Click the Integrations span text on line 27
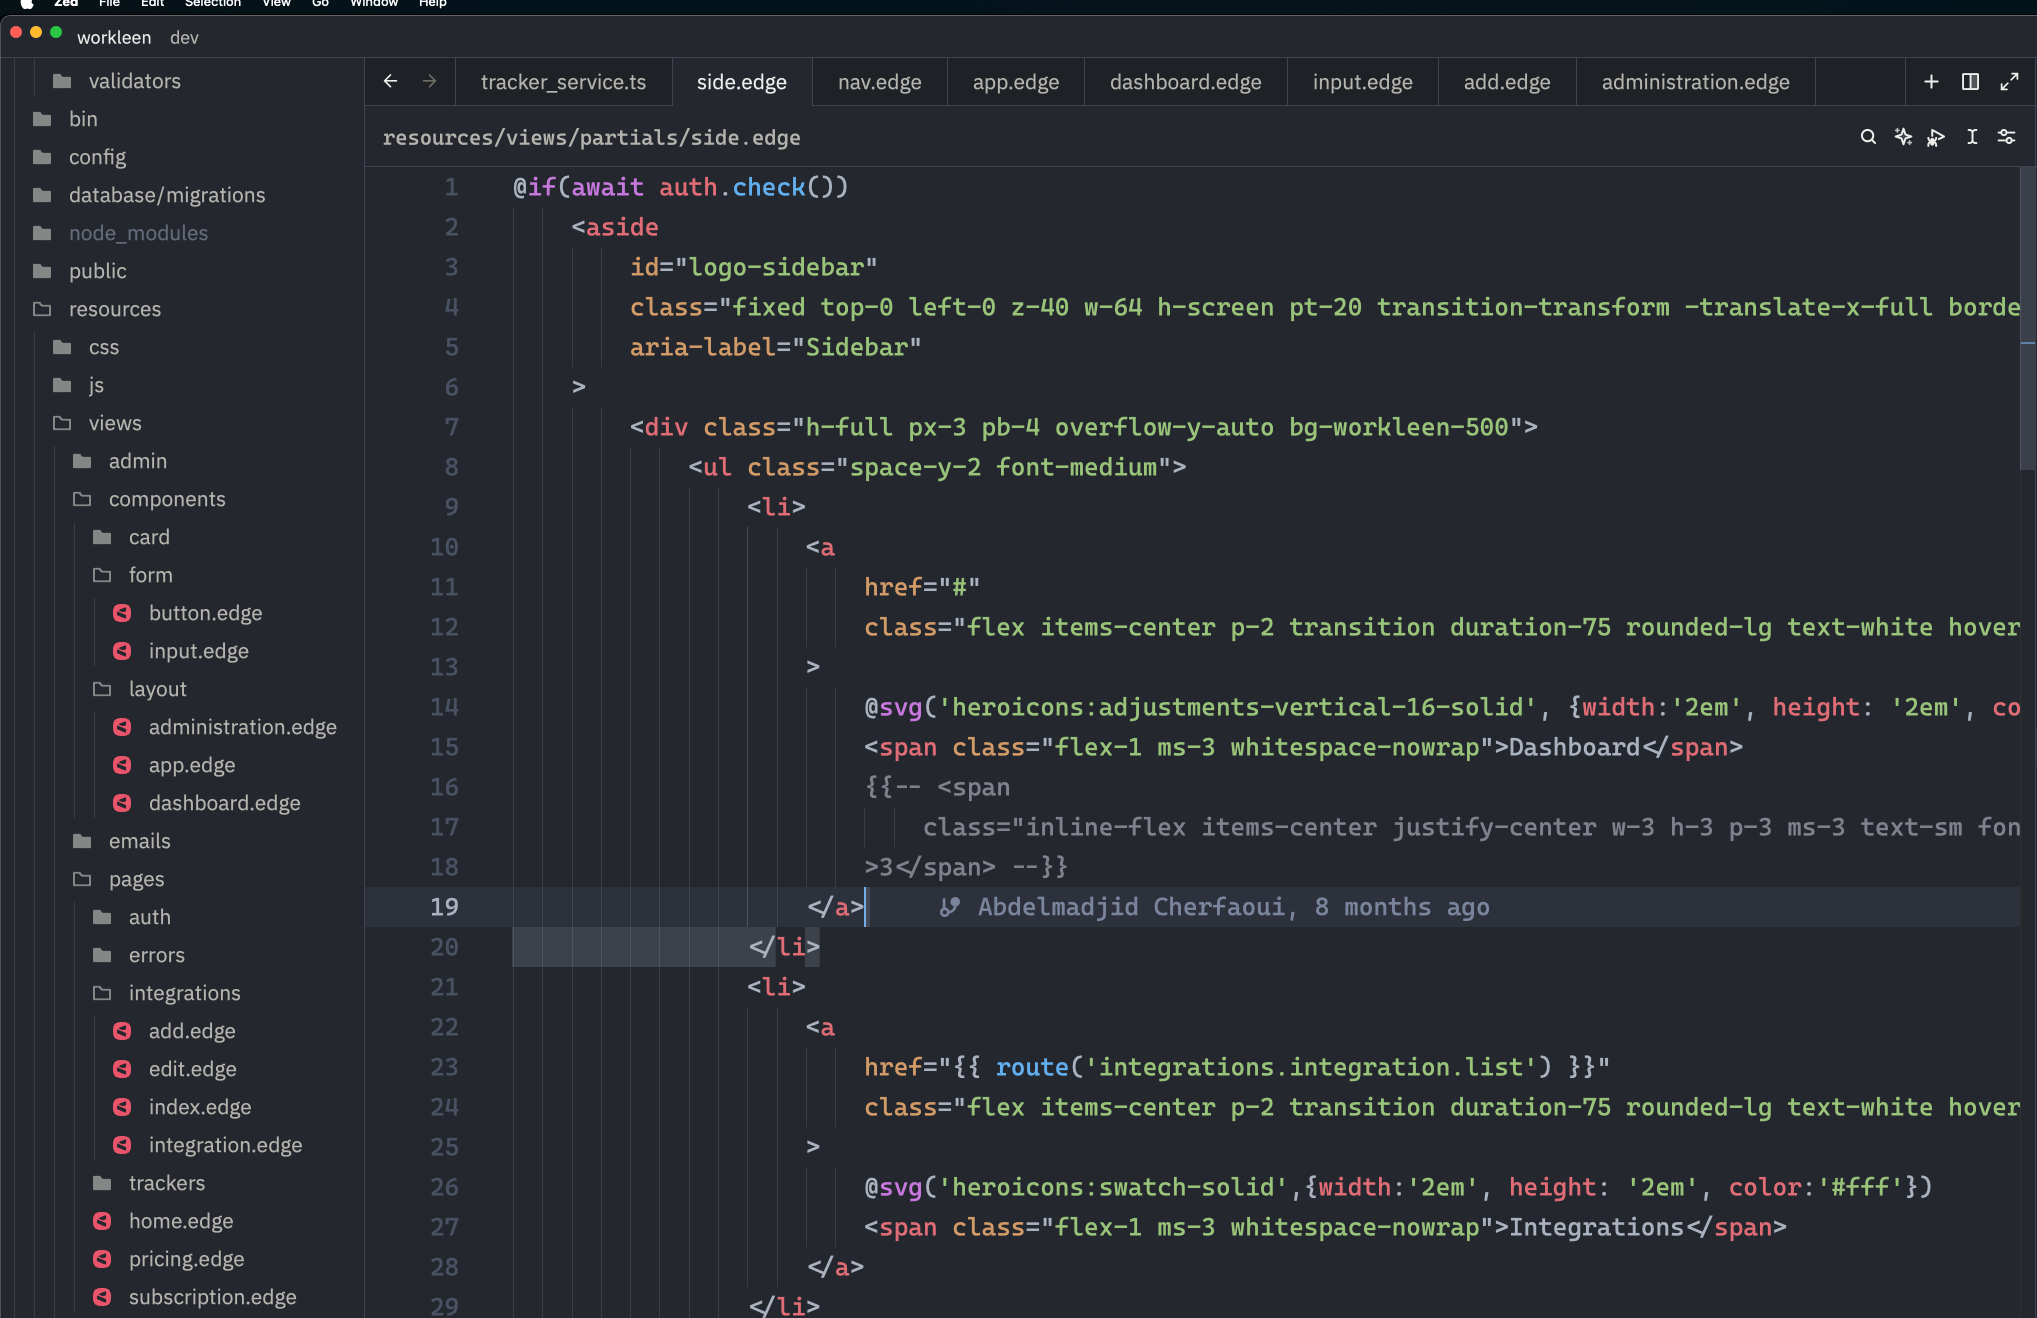The image size is (2037, 1318). (x=1596, y=1227)
